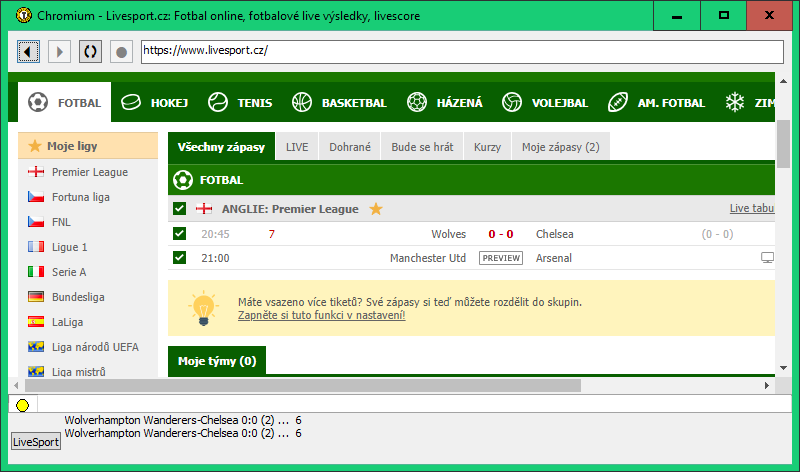Click the Zapněte si tuto funkci v nastavení link
The height and width of the screenshot is (472, 800).
click(321, 315)
